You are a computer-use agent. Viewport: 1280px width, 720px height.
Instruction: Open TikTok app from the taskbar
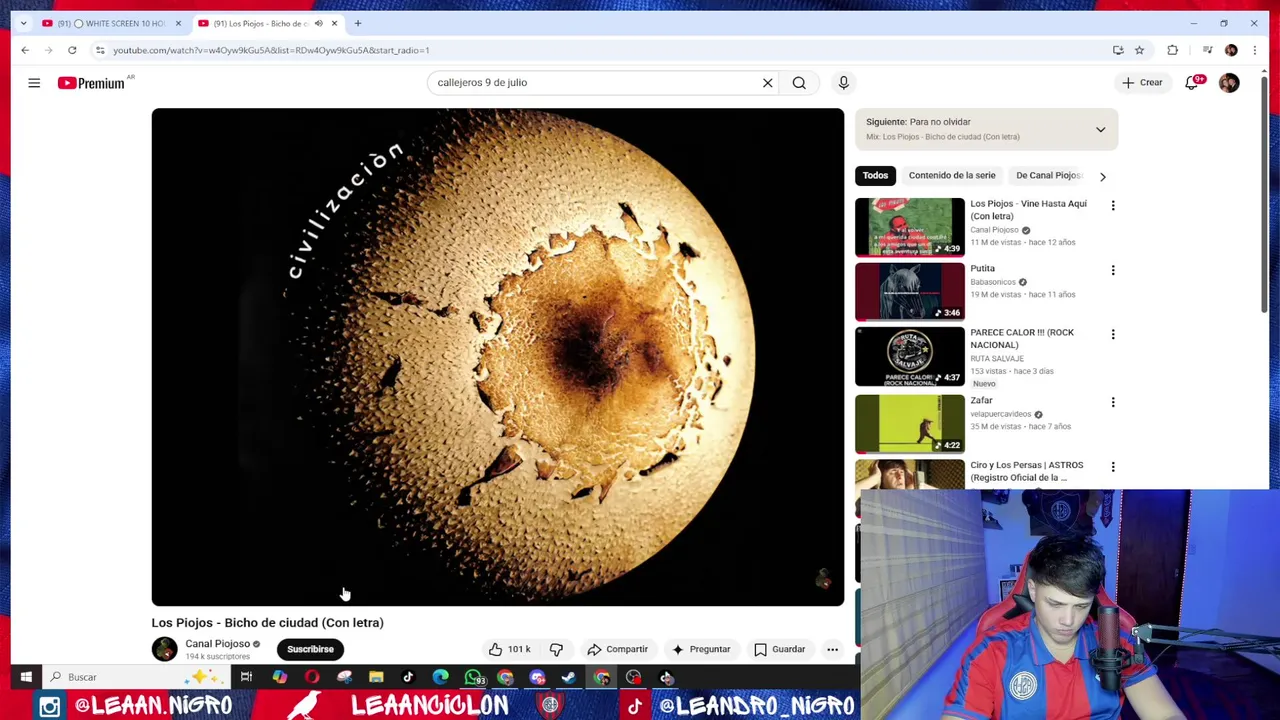[x=408, y=677]
